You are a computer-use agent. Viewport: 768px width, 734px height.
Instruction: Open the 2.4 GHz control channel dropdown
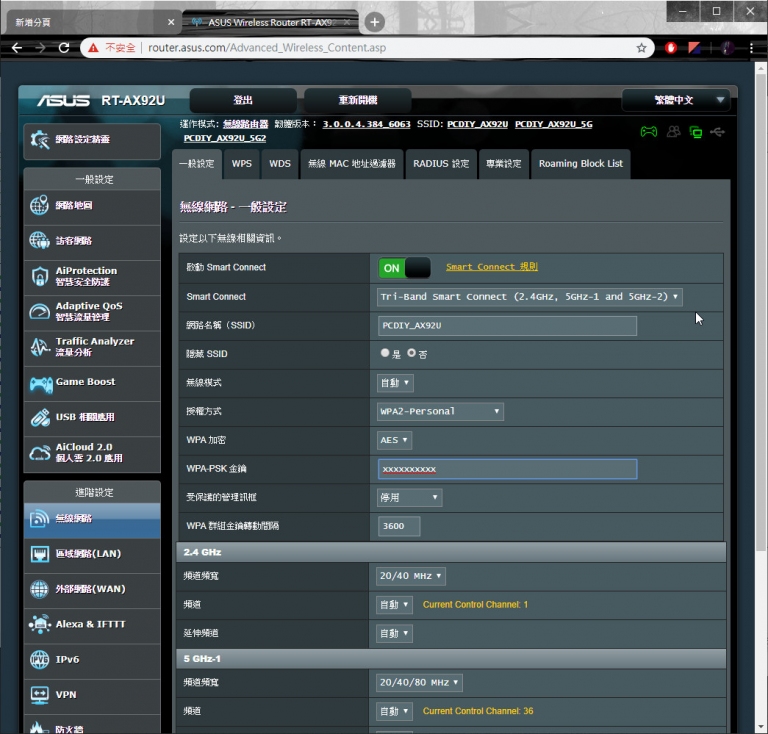pyautogui.click(x=394, y=605)
